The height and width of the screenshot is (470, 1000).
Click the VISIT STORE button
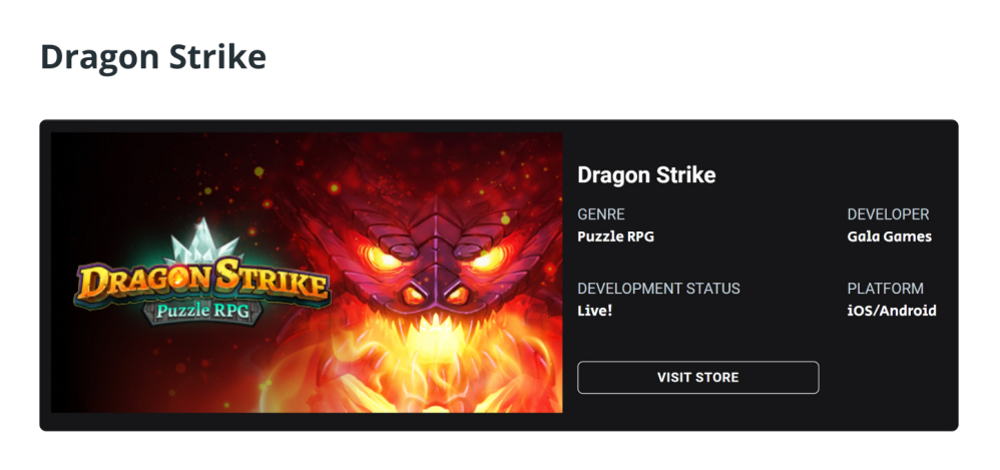click(x=698, y=378)
